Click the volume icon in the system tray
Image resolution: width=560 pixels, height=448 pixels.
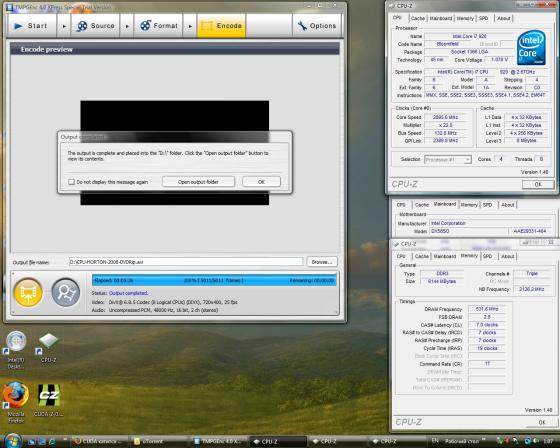535,442
